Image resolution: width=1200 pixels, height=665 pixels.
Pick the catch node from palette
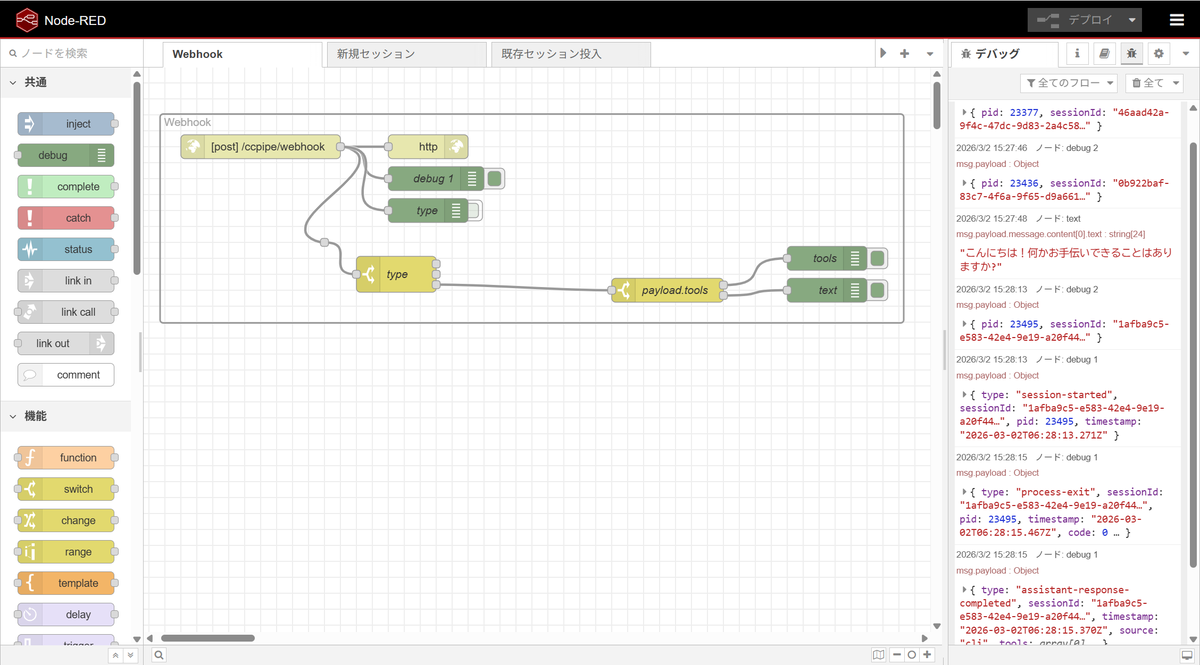[66, 218]
